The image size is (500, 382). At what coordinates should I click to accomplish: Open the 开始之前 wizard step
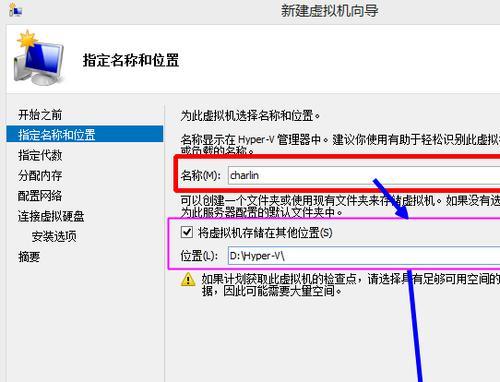40,115
